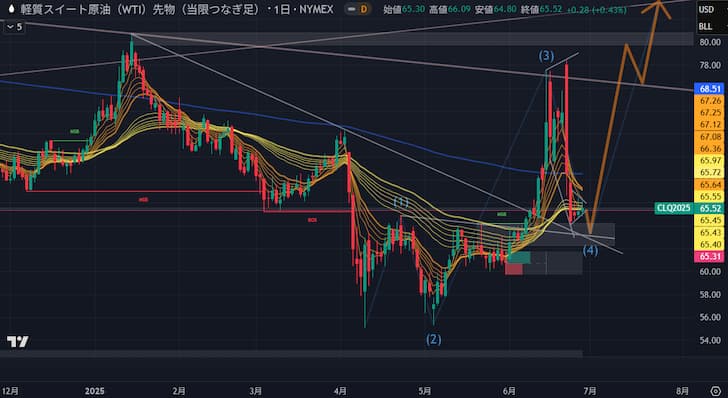The height and width of the screenshot is (398, 728).
Task: Click the 65.64 price label
Action: point(710,184)
